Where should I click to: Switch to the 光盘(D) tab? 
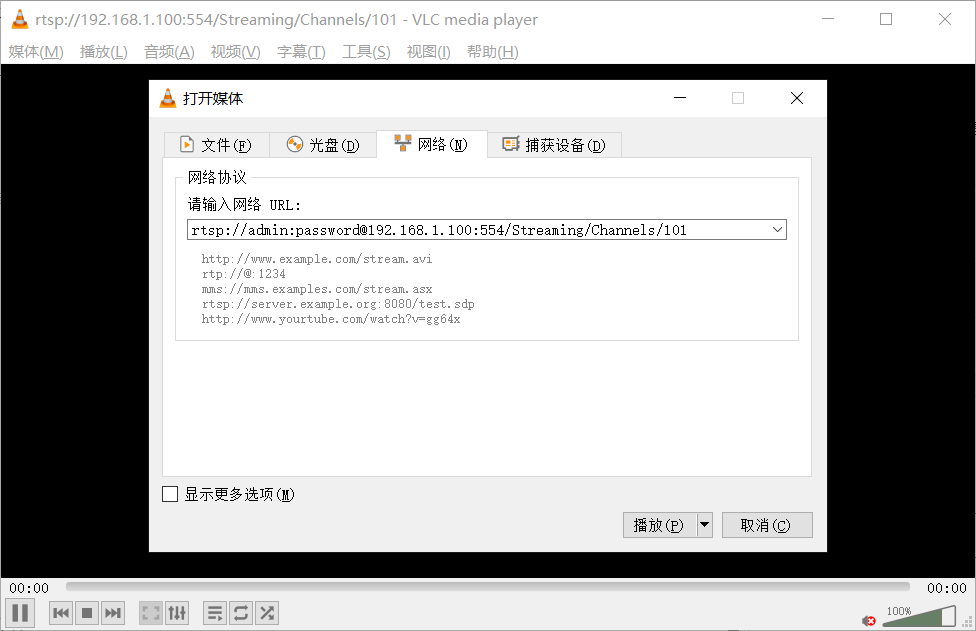[323, 145]
